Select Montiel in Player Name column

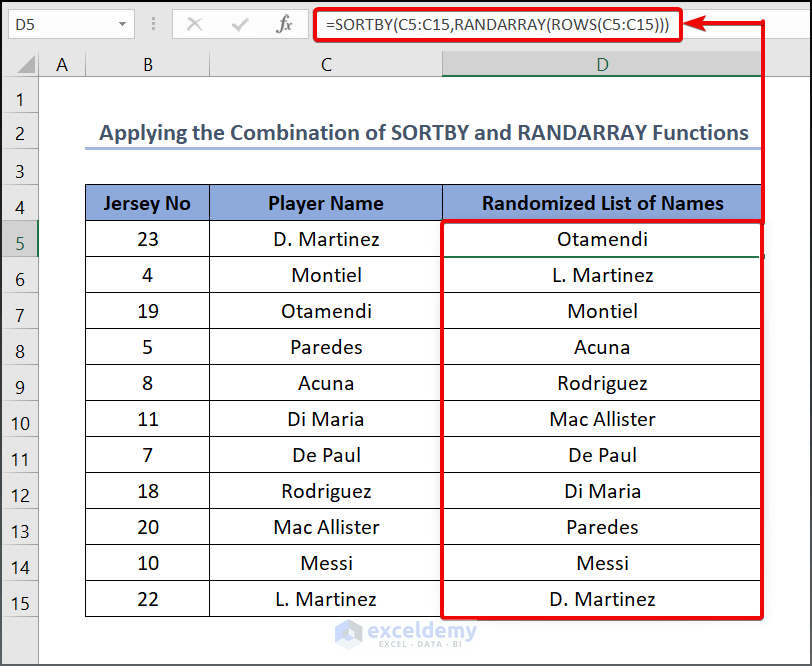(326, 275)
